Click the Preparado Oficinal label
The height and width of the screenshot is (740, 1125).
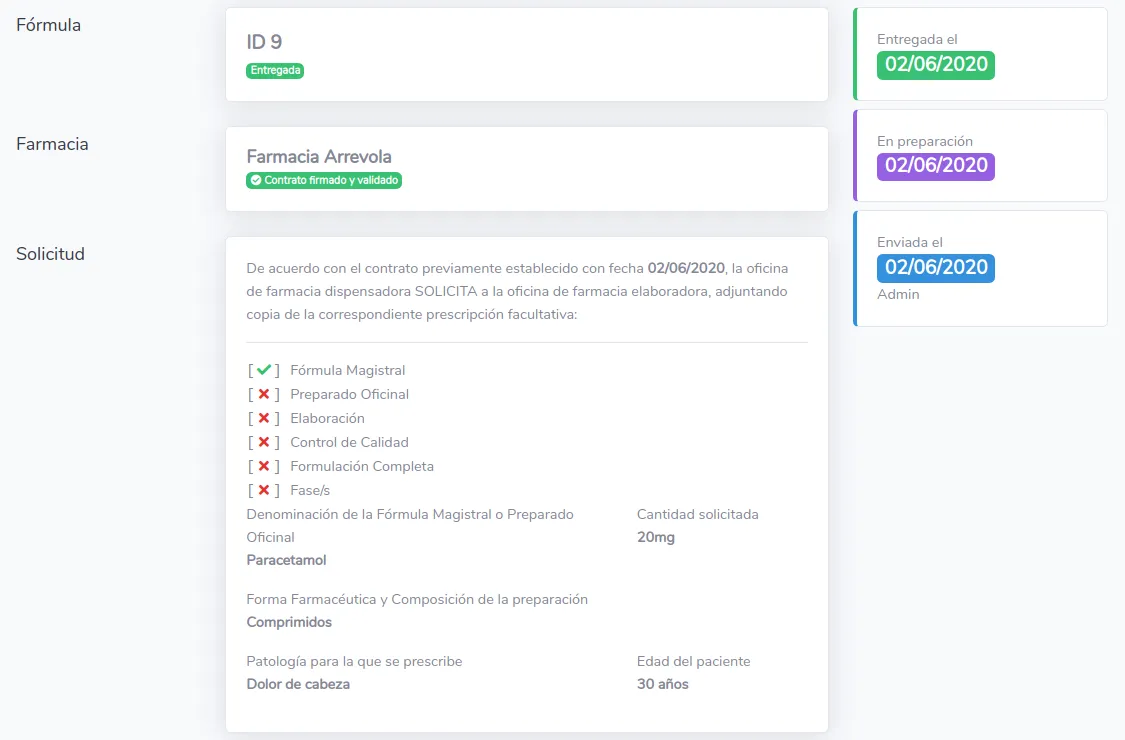(349, 394)
